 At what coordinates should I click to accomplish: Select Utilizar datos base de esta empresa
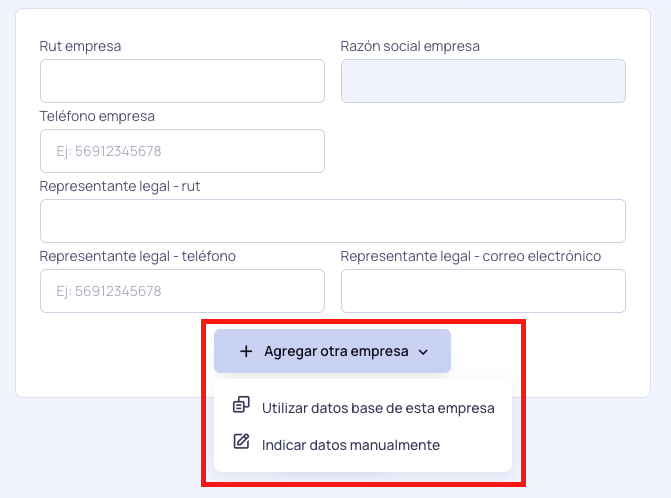point(363,408)
